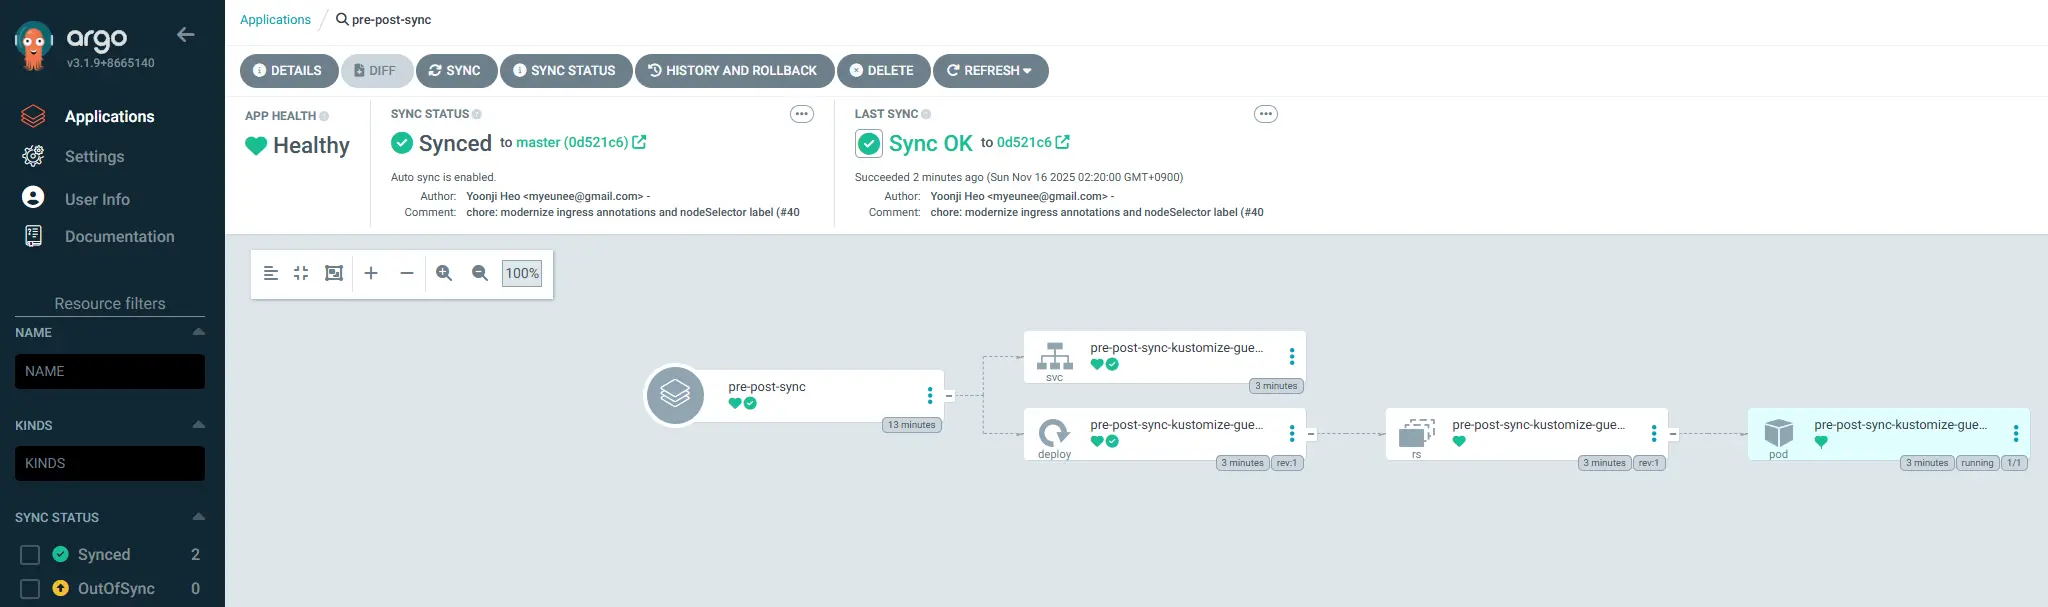2048x607 pixels.
Task: Open SYNC STATUS panel
Action: [x=565, y=71]
